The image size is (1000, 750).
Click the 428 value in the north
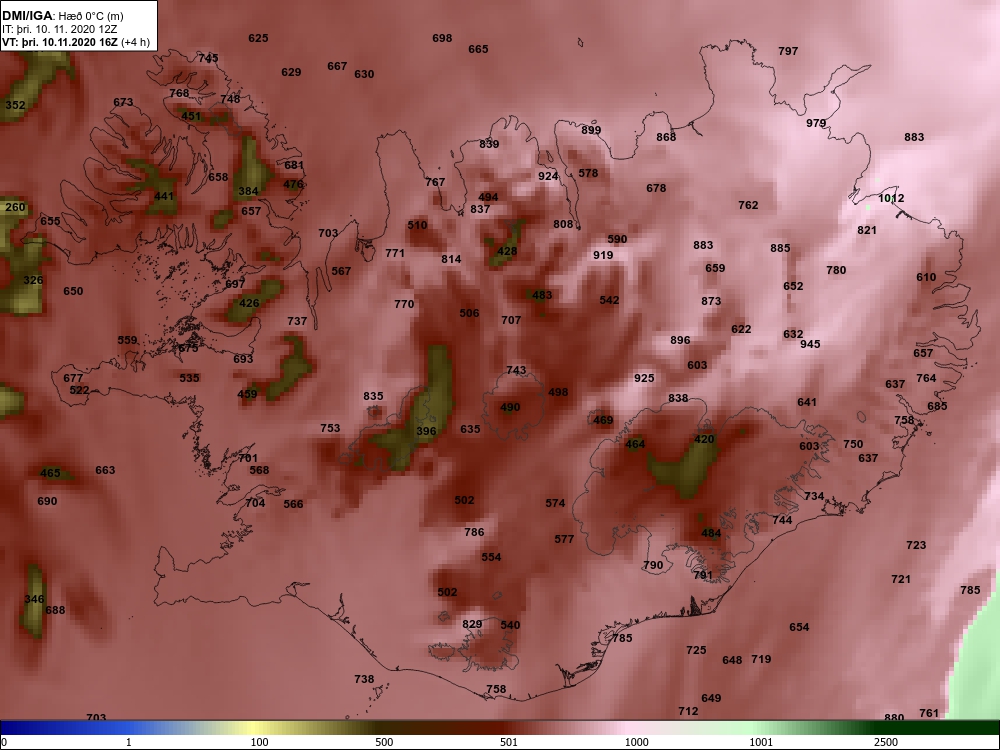[507, 251]
